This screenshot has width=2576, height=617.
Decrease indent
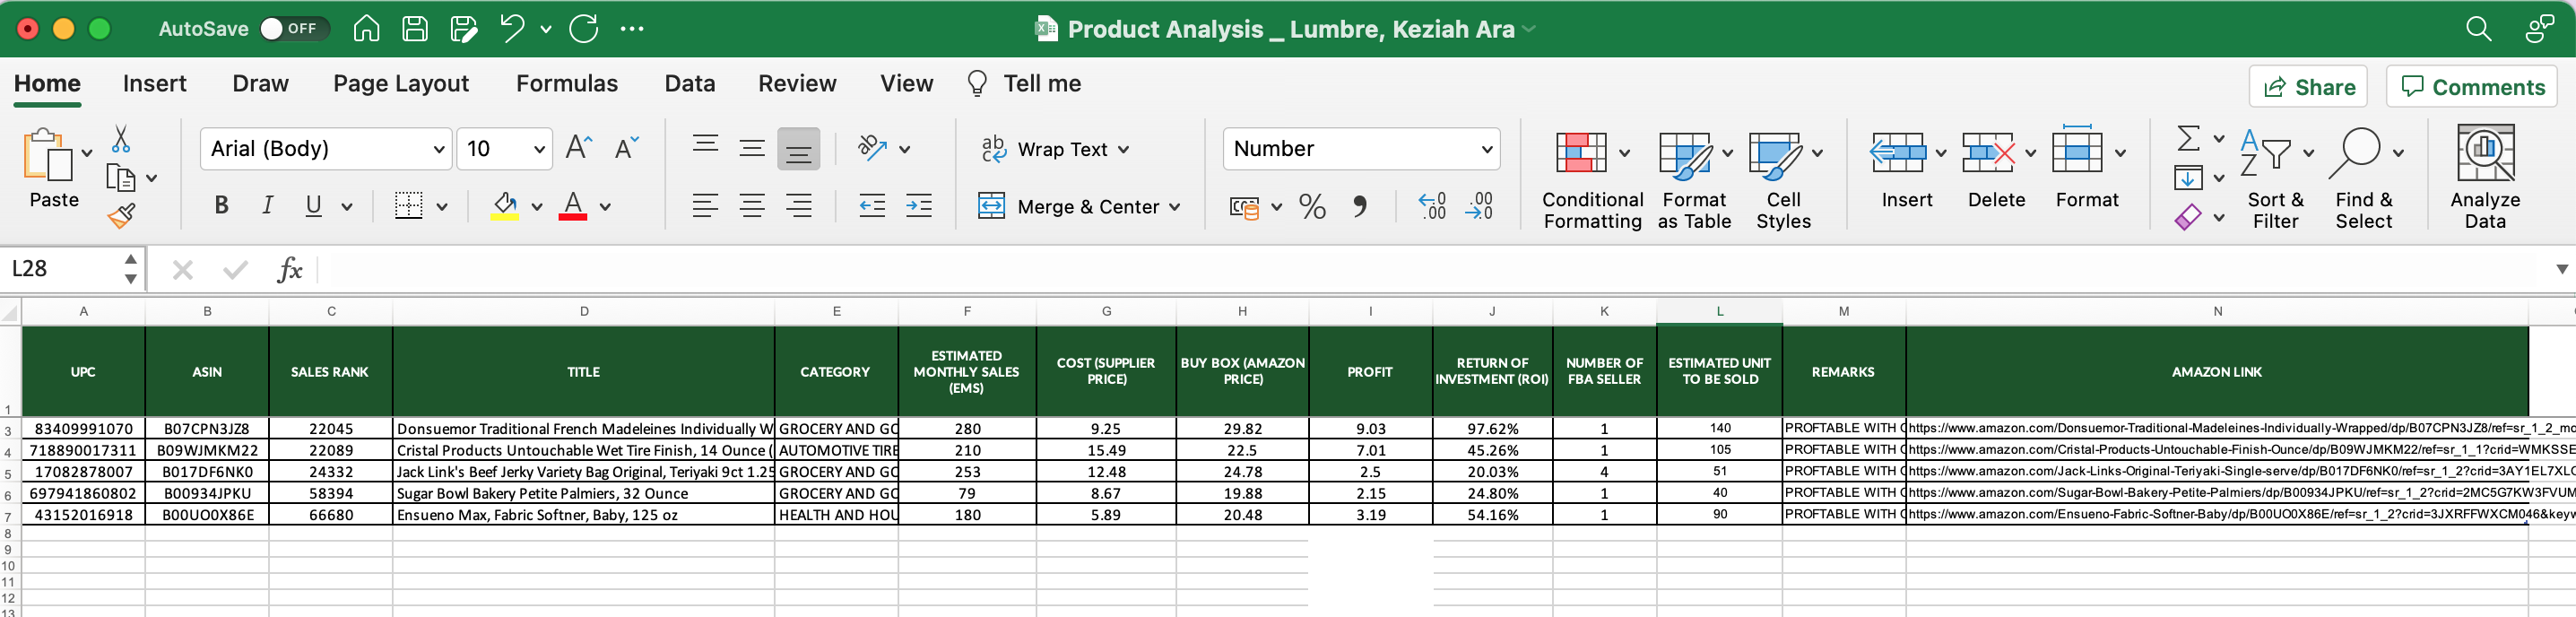[872, 206]
